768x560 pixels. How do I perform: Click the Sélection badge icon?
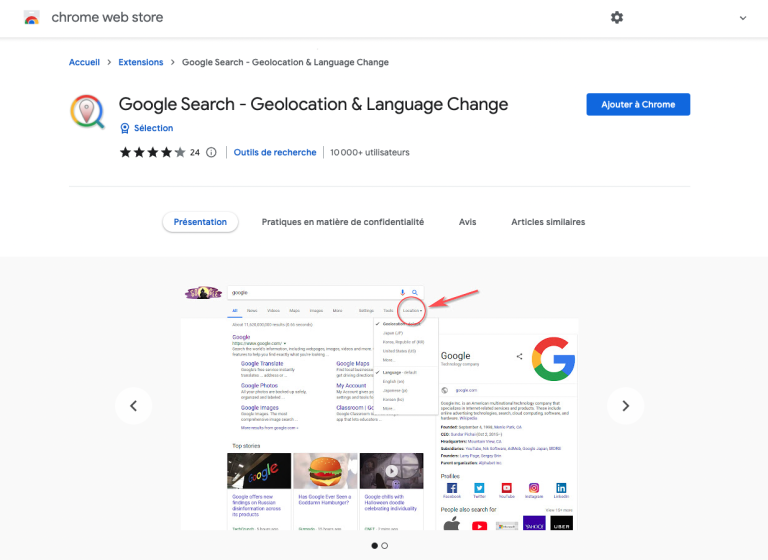click(125, 128)
